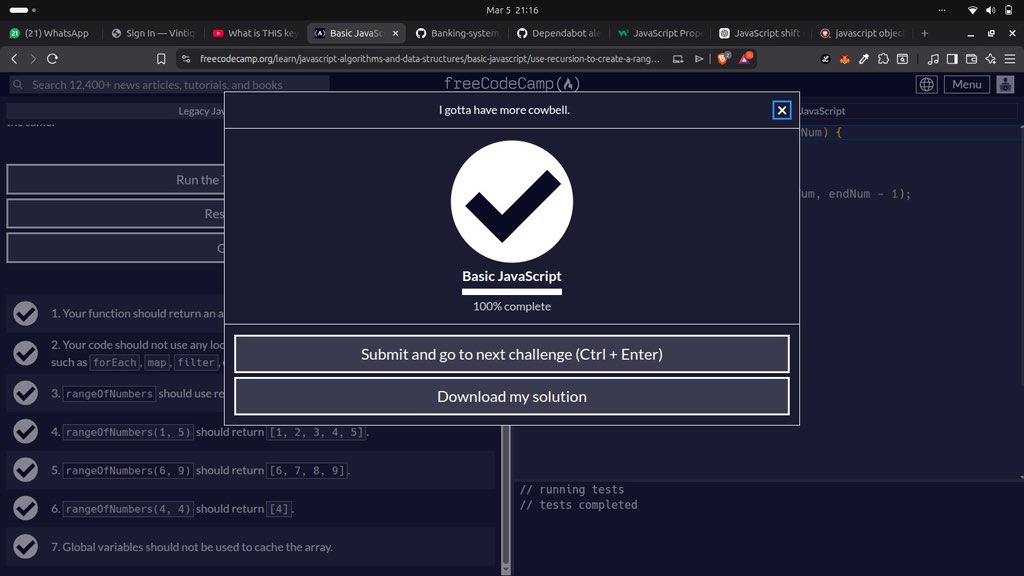Screen dimensions: 1024x576
Task: Toggle the browser sidebar panel
Action: pos(952,59)
